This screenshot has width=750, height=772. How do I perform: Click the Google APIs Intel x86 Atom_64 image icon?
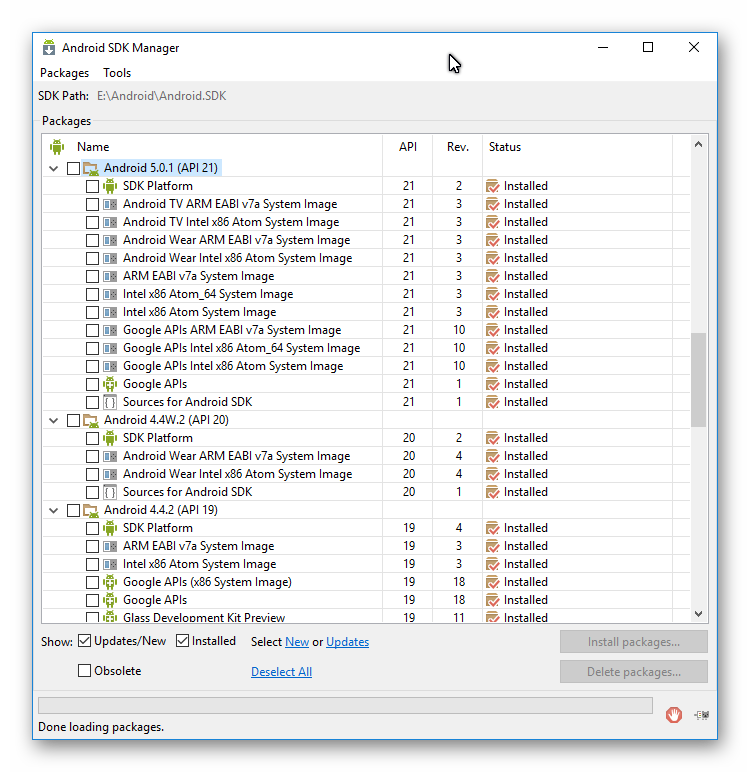click(x=110, y=348)
